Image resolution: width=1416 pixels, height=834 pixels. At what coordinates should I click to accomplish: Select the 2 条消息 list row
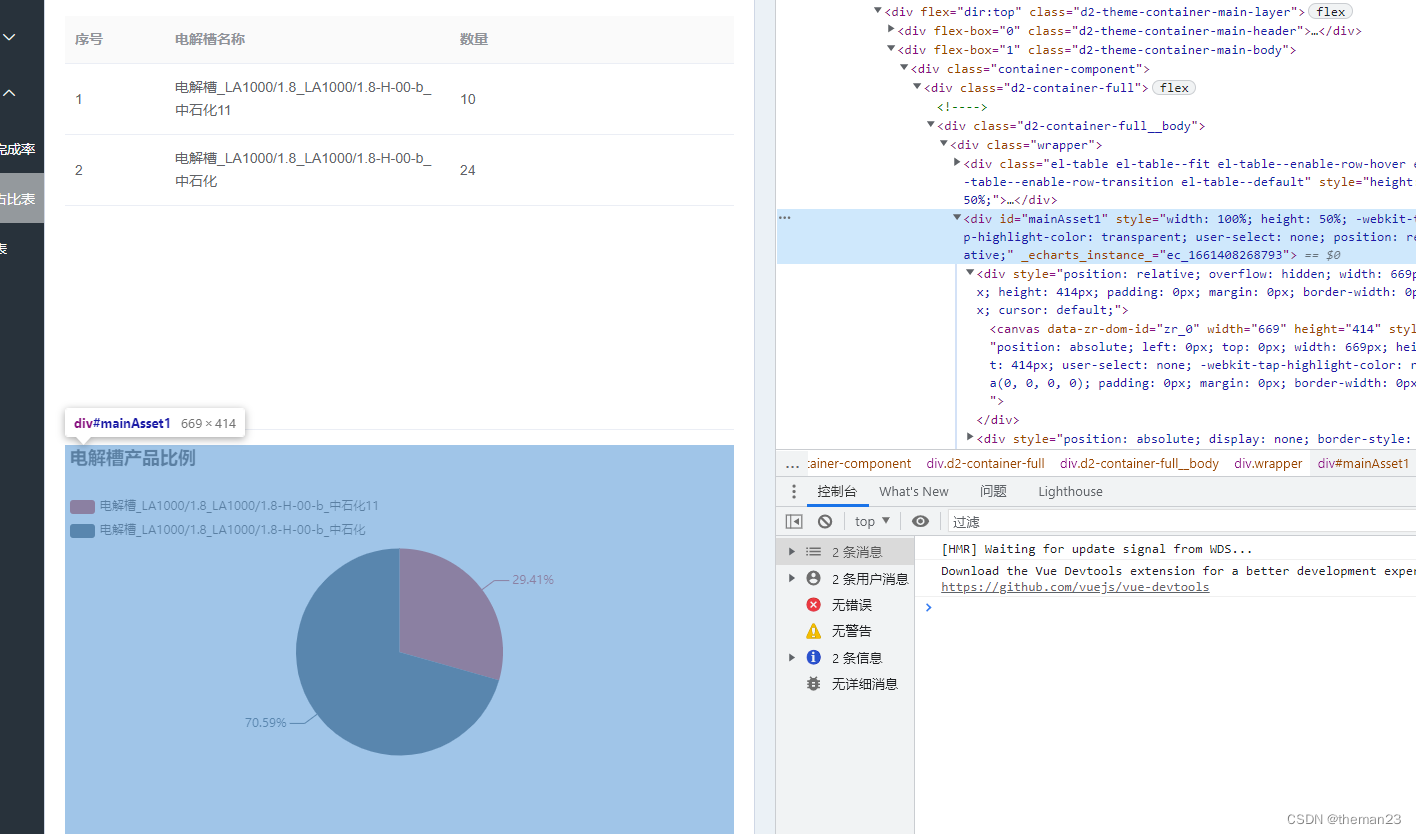(845, 551)
